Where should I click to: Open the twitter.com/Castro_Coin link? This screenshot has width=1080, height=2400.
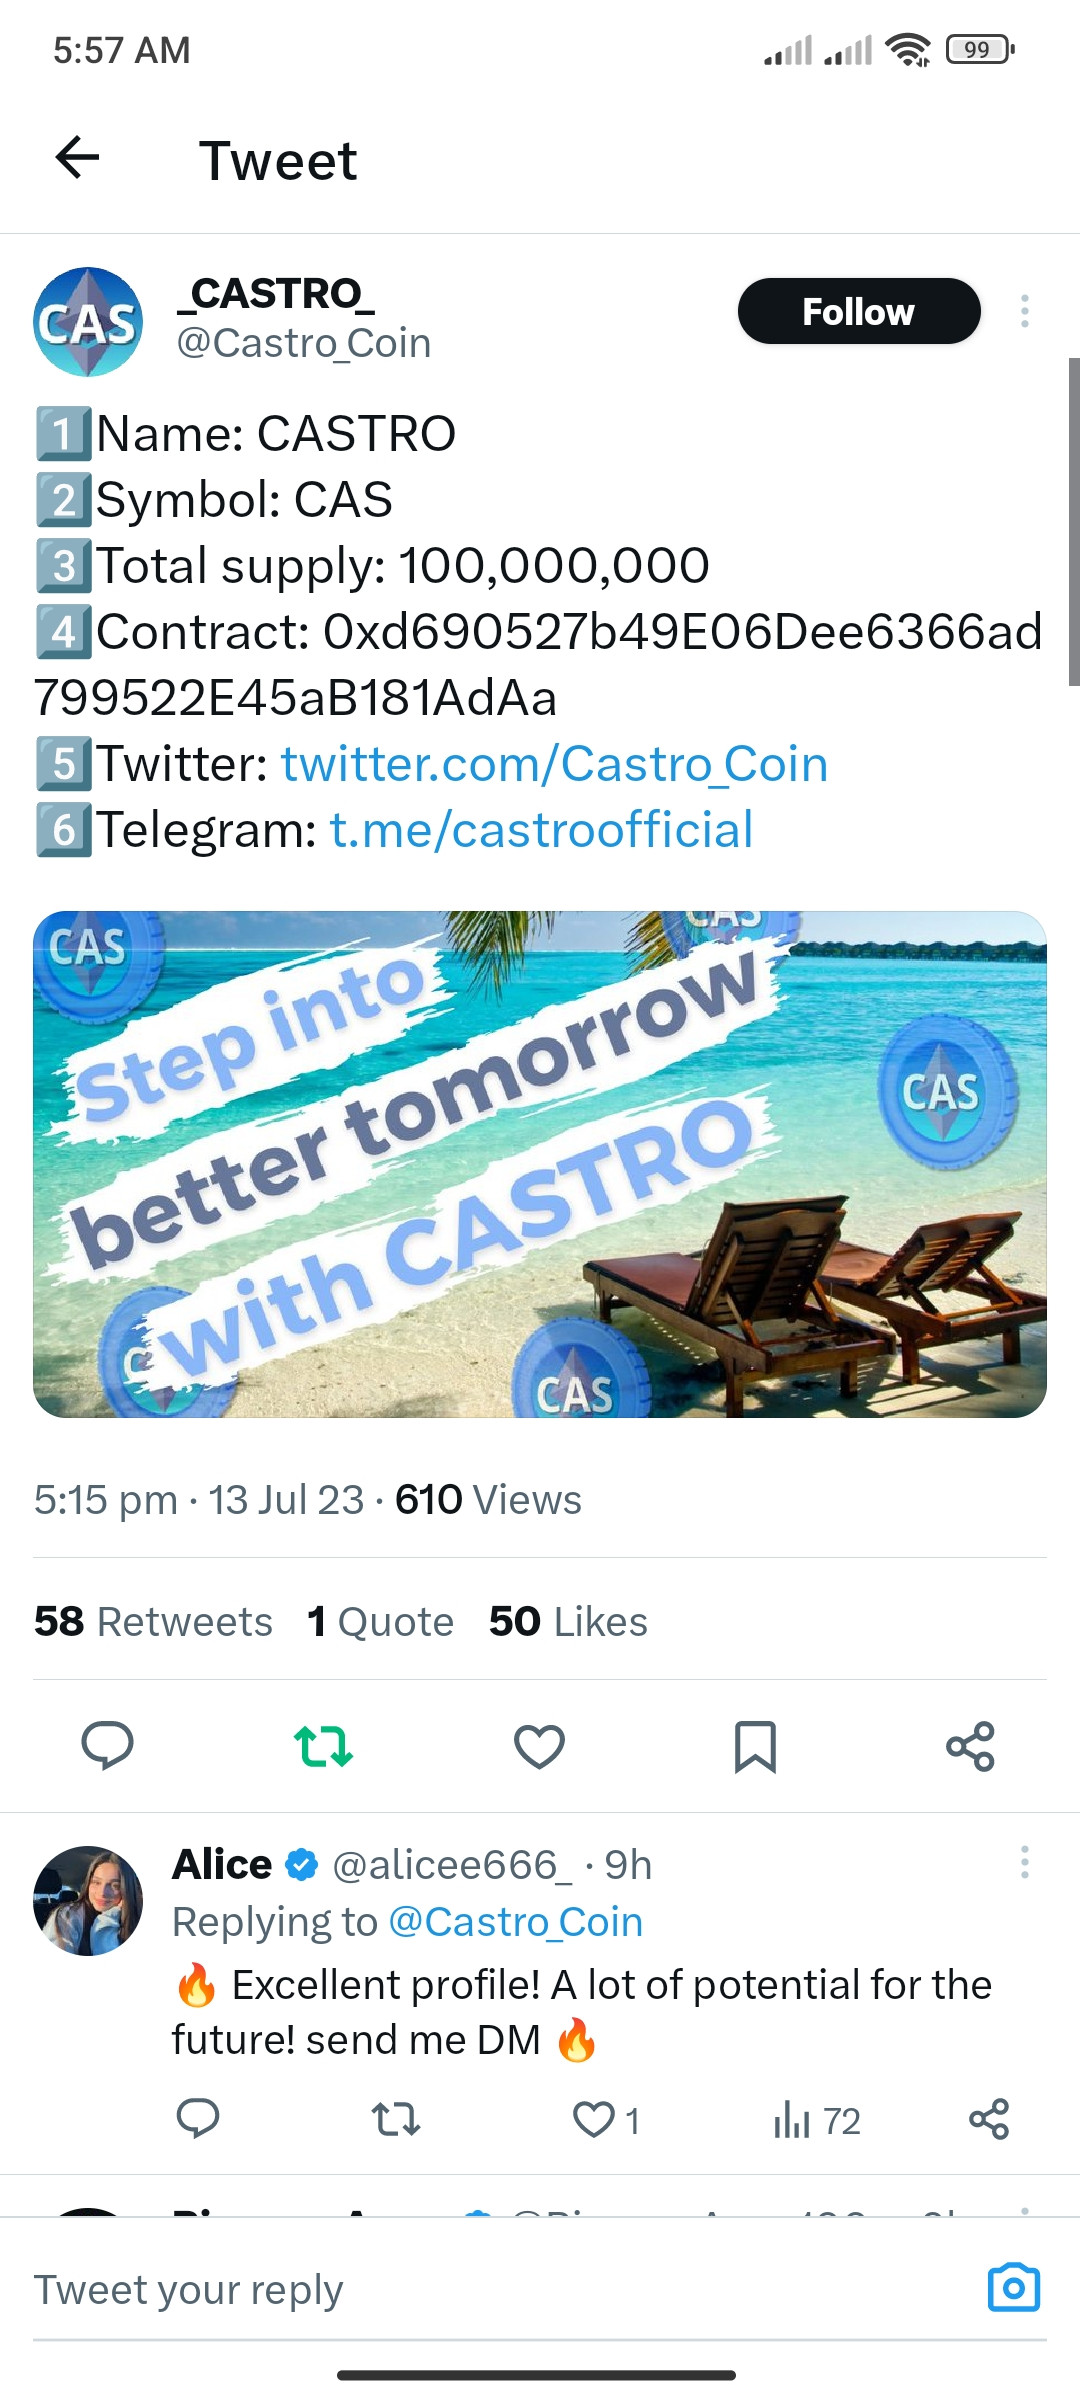point(555,765)
